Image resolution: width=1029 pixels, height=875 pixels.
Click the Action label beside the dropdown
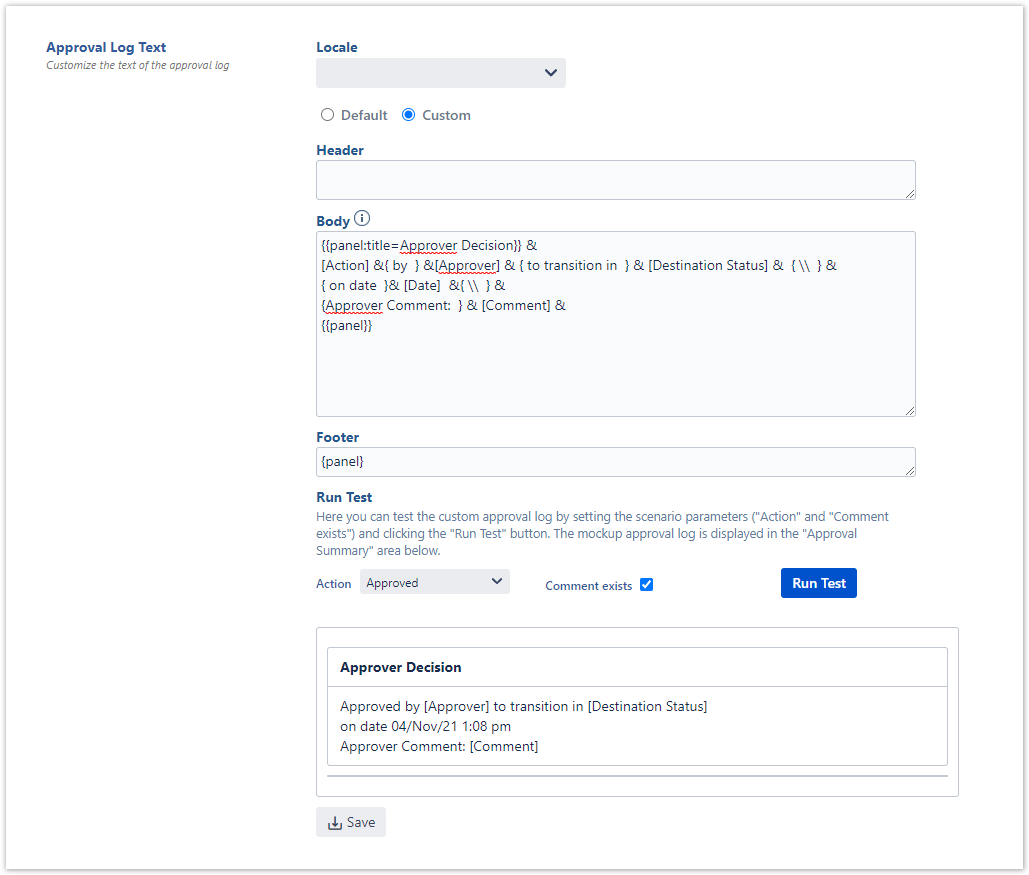click(x=334, y=584)
